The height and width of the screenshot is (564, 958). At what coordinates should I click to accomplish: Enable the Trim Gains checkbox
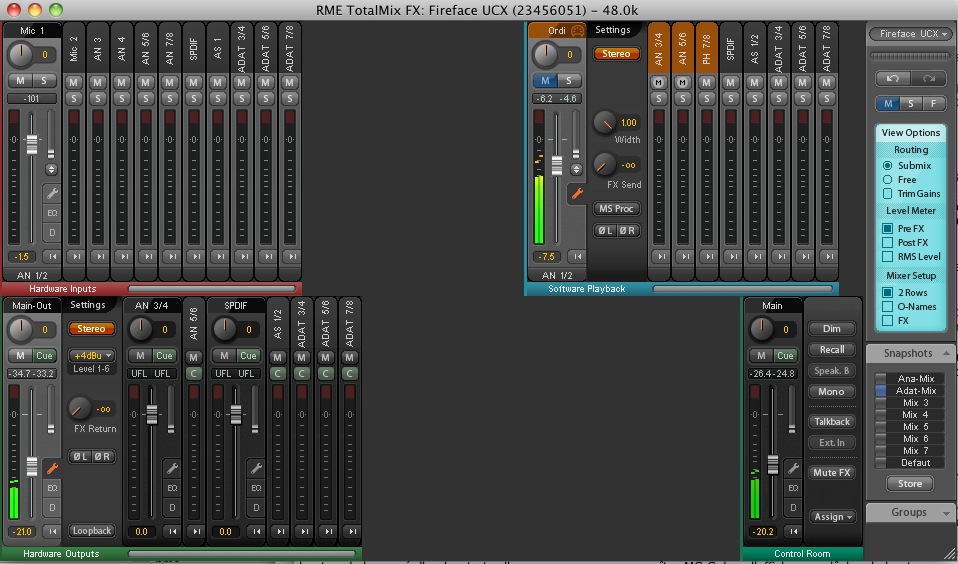click(x=887, y=194)
